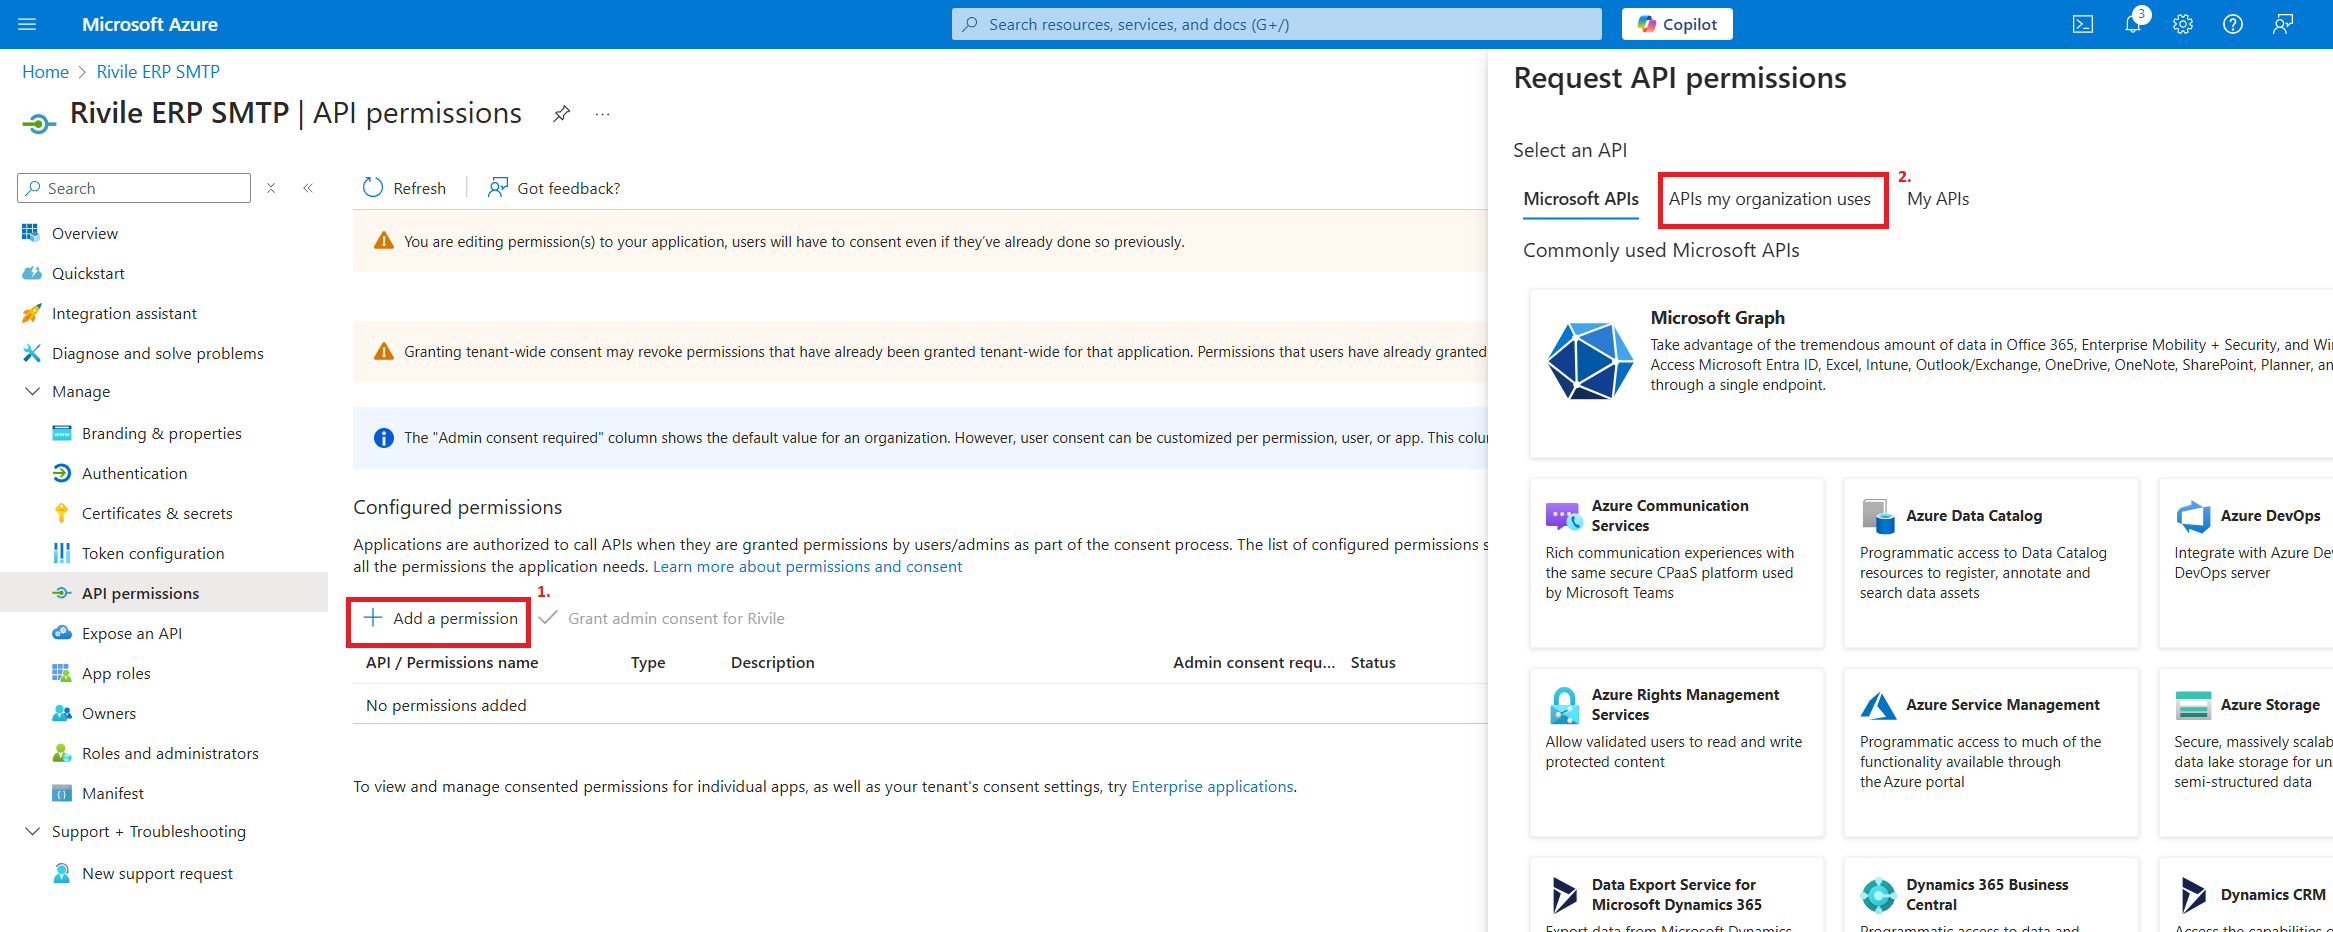
Task: Switch to APIs my organization uses tab
Action: (x=1769, y=199)
